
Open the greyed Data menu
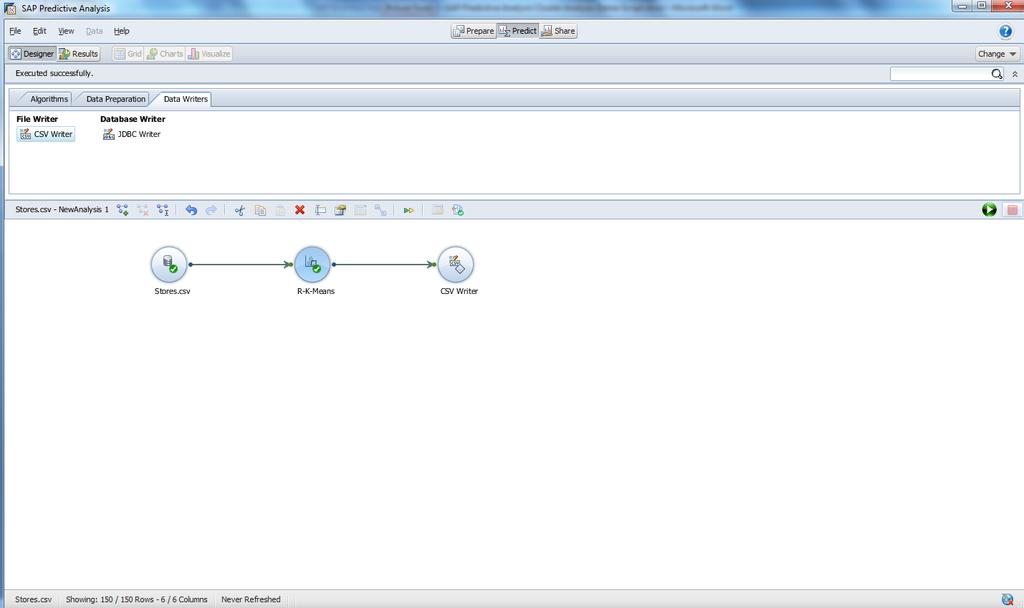pyautogui.click(x=94, y=31)
